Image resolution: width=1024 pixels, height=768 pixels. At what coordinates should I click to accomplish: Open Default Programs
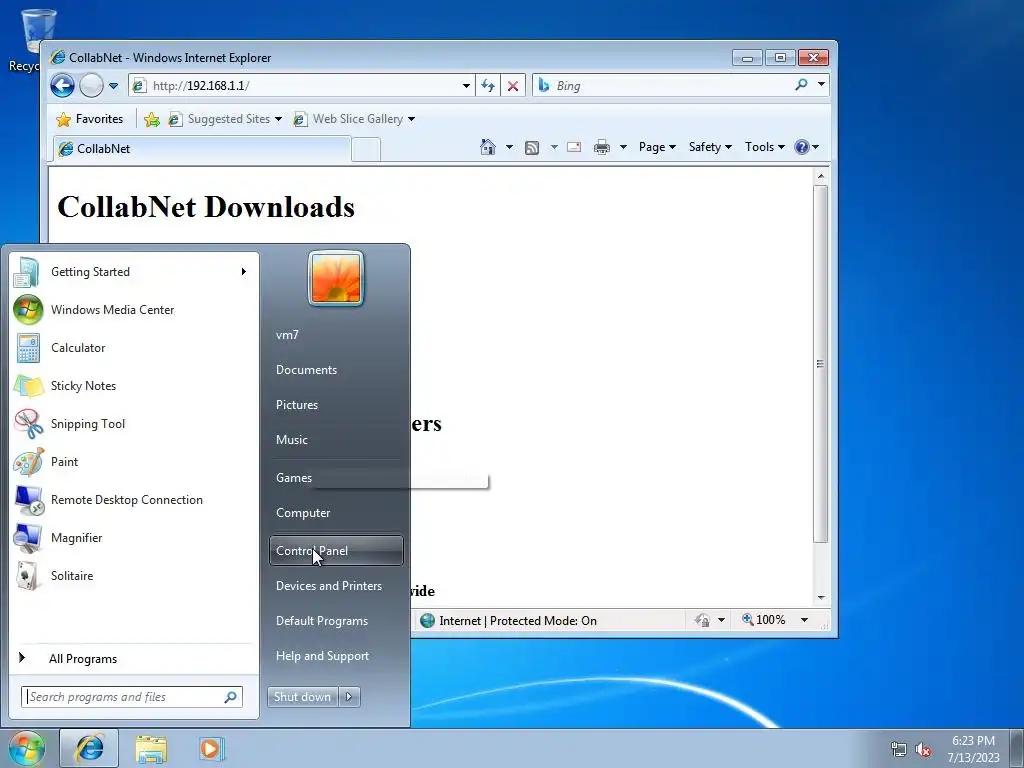pyautogui.click(x=336, y=621)
